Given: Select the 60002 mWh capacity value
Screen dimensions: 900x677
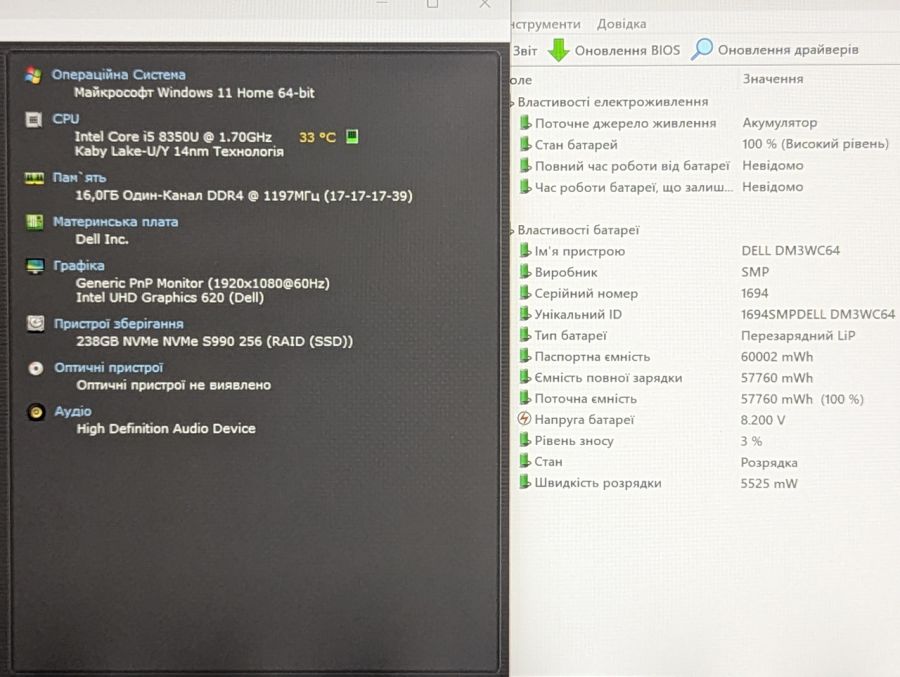Looking at the screenshot, I should tap(777, 357).
